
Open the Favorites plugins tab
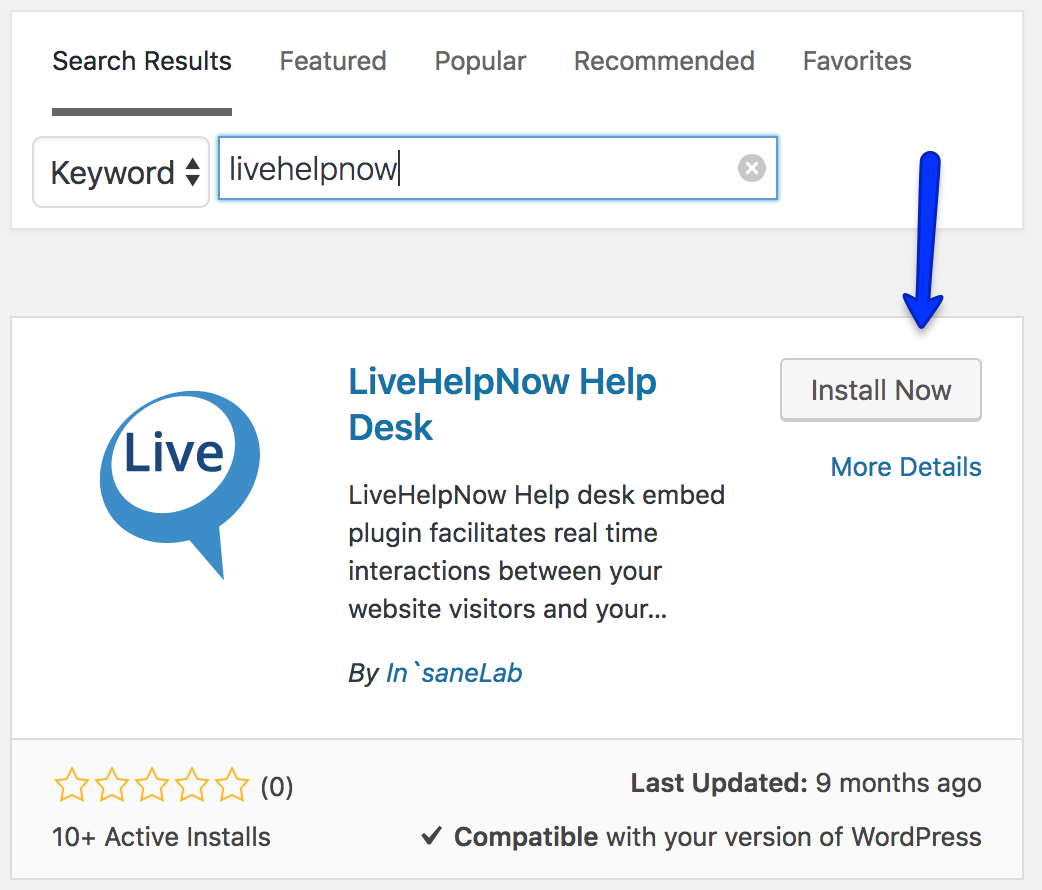coord(857,61)
